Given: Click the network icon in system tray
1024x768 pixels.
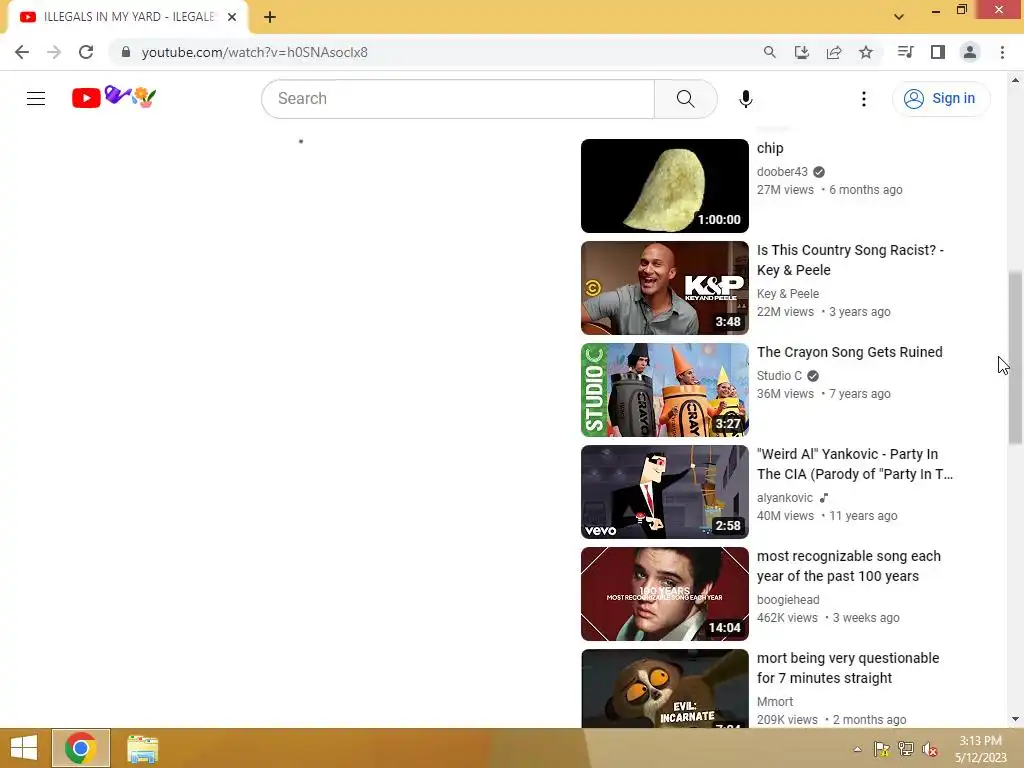Looking at the screenshot, I should click(x=905, y=749).
